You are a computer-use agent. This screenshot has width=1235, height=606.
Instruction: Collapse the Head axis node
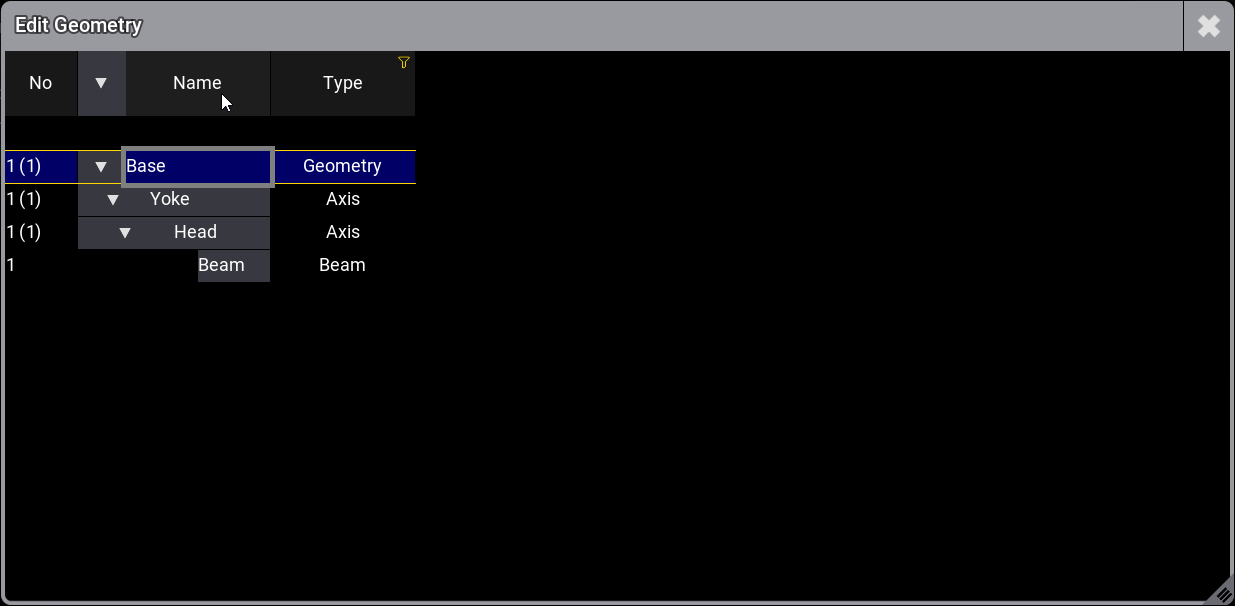tap(125, 232)
